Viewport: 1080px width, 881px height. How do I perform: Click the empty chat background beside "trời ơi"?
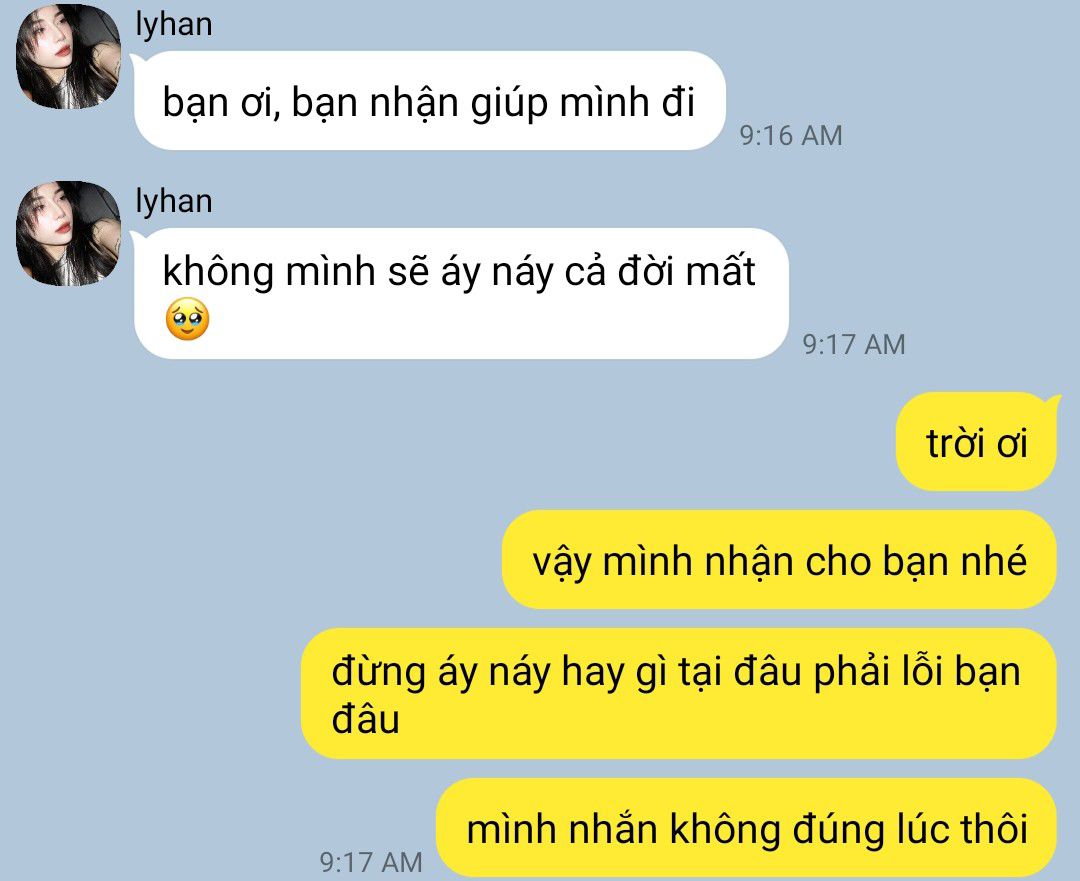tap(551, 442)
